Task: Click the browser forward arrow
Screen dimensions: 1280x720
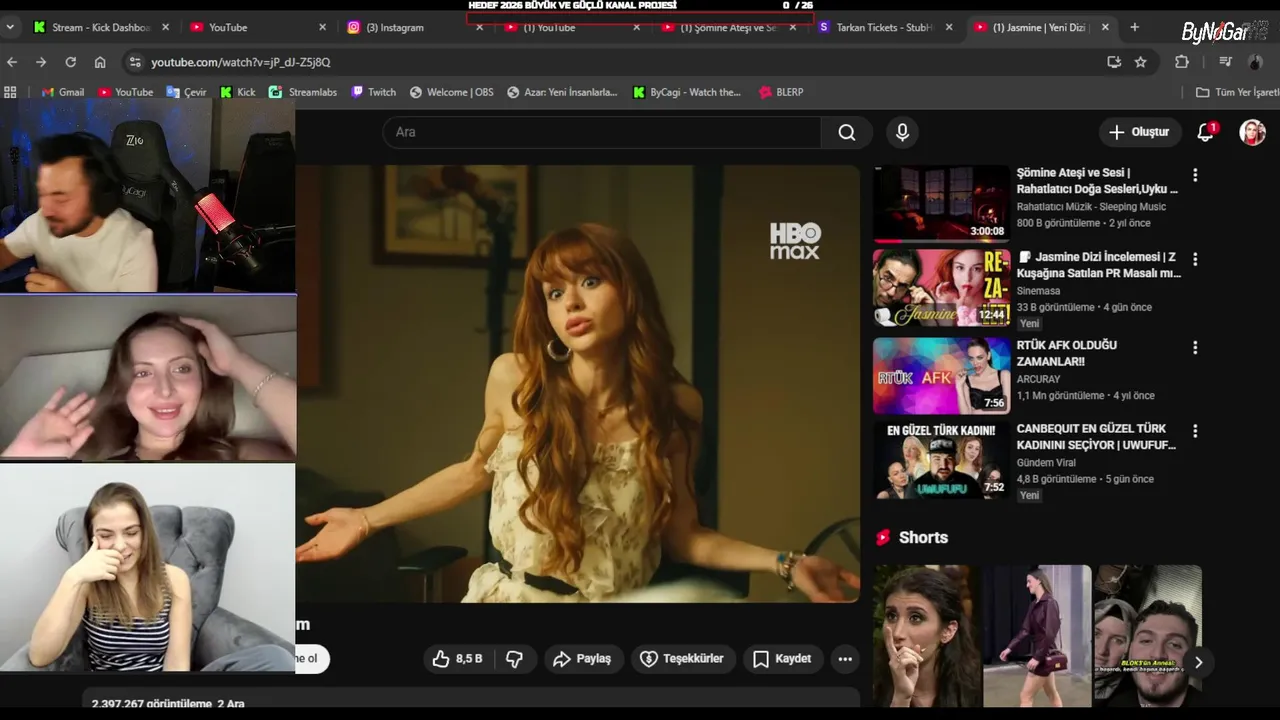Action: (41, 62)
